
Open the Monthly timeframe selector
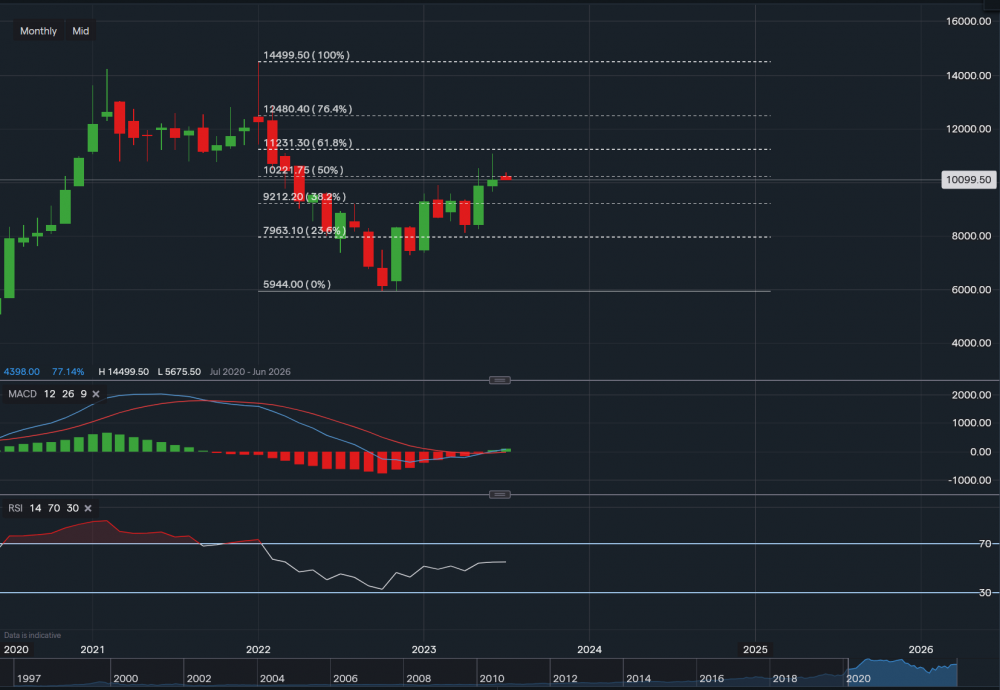click(x=37, y=31)
